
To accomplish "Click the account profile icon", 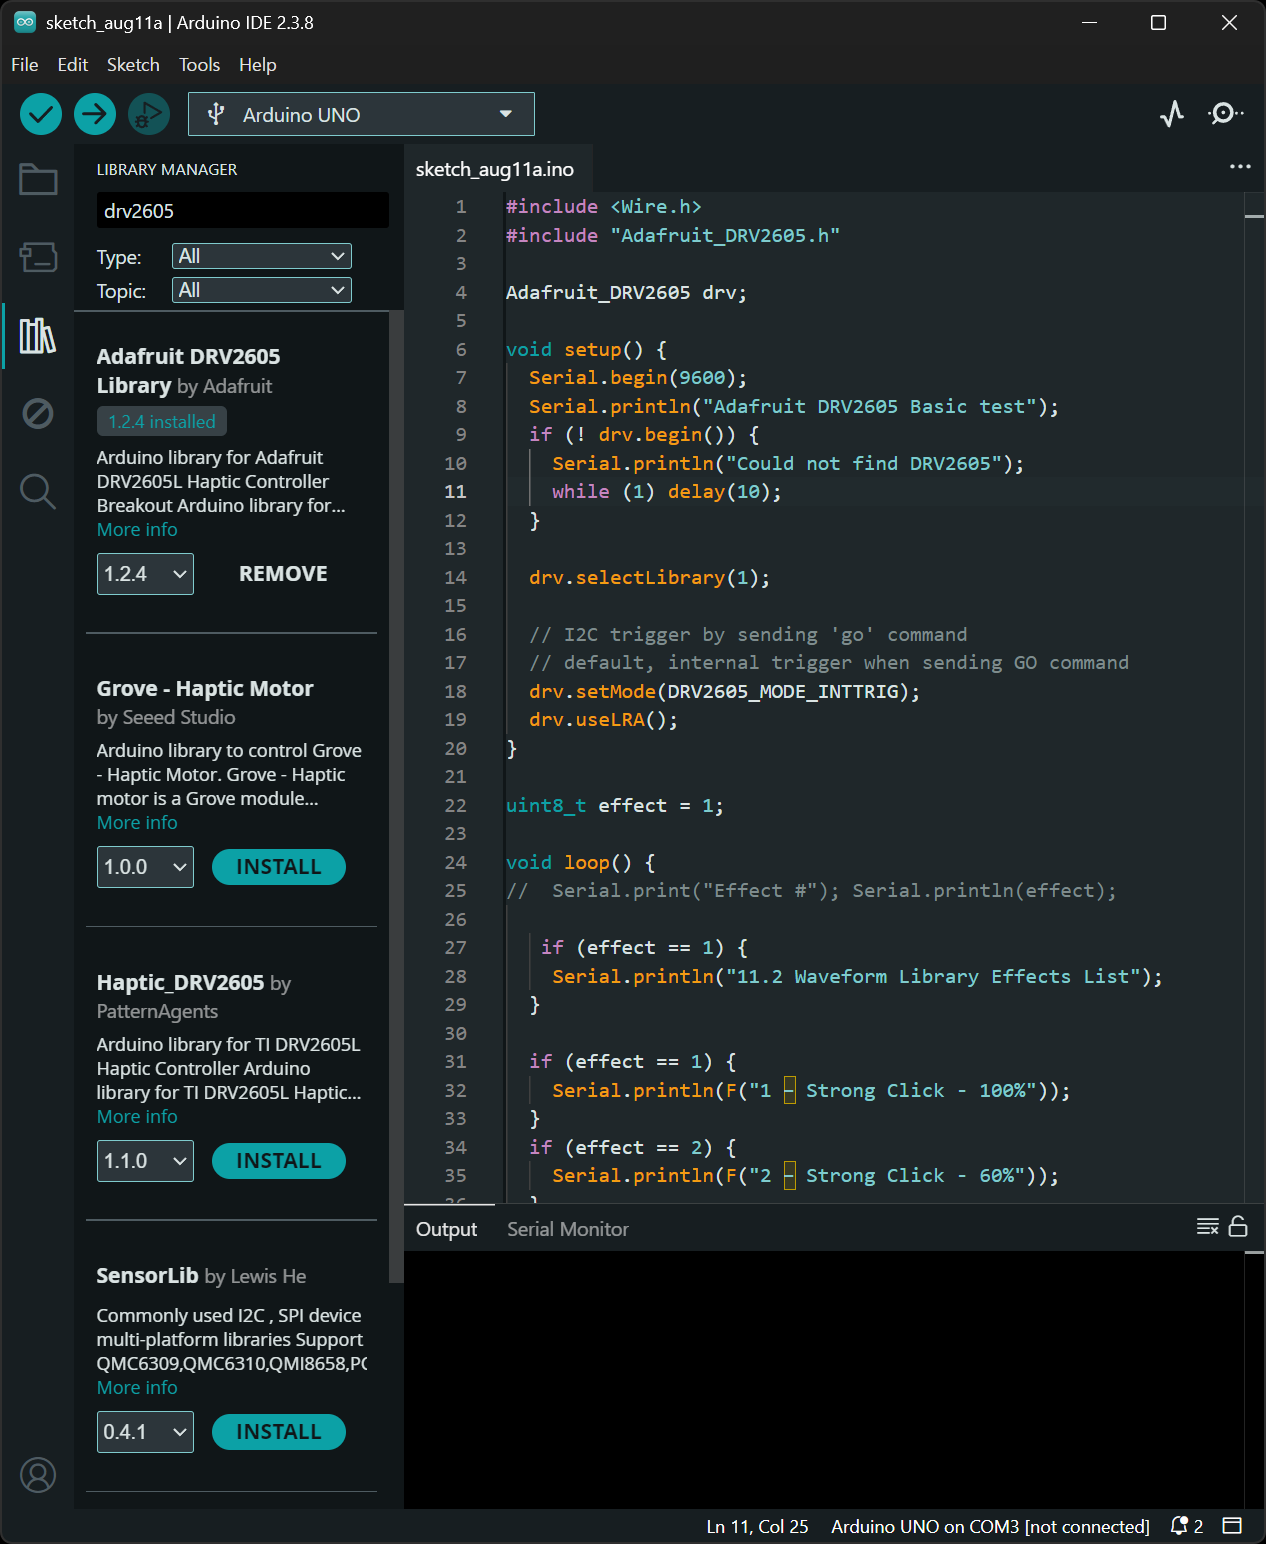I will pyautogui.click(x=38, y=1475).
